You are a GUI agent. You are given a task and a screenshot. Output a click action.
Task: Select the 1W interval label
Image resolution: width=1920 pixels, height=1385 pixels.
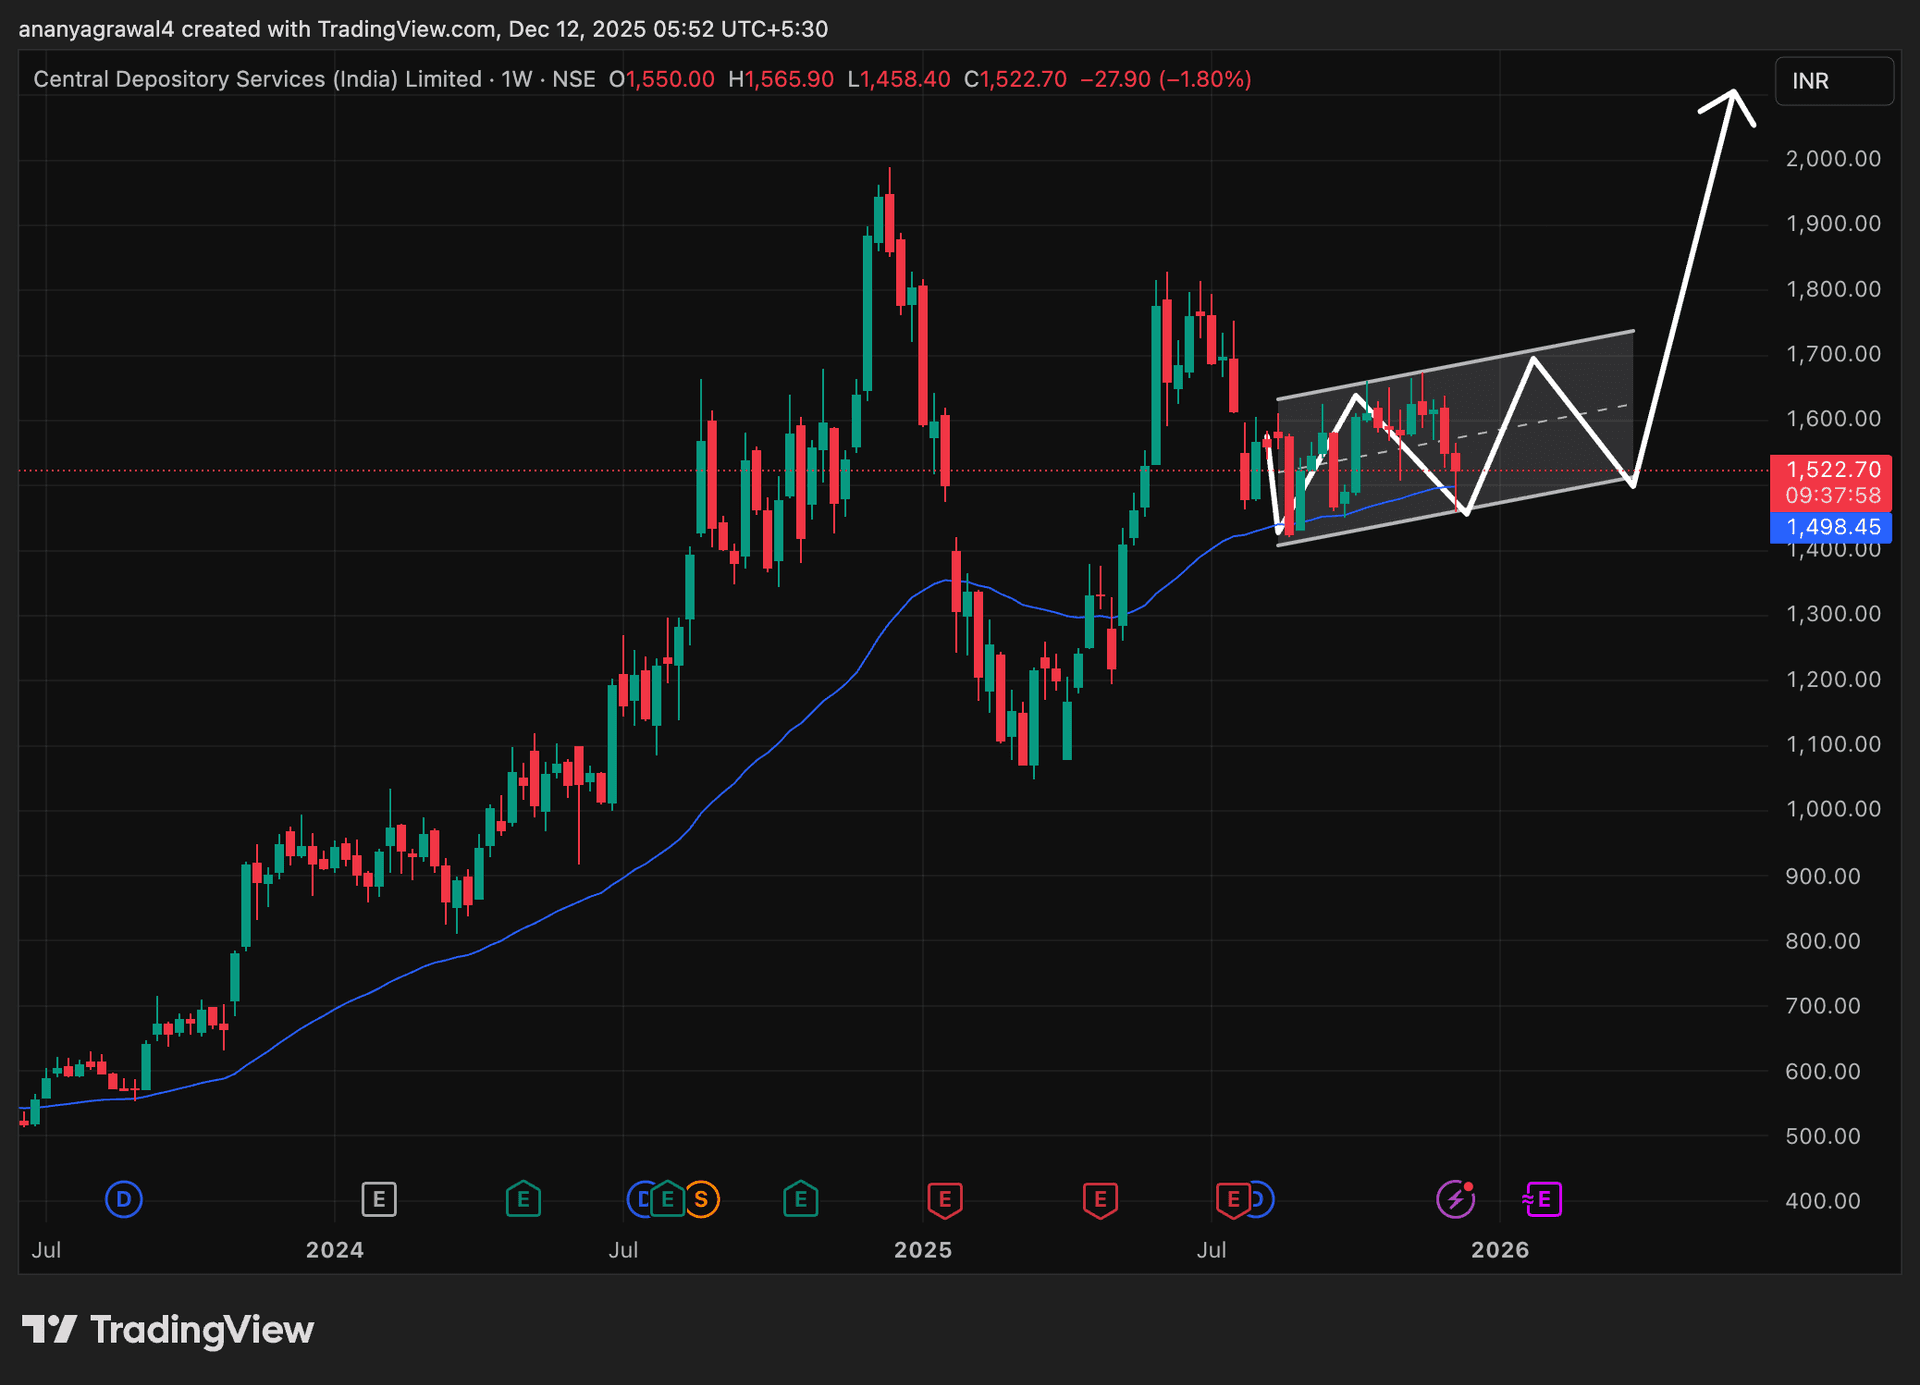[517, 79]
